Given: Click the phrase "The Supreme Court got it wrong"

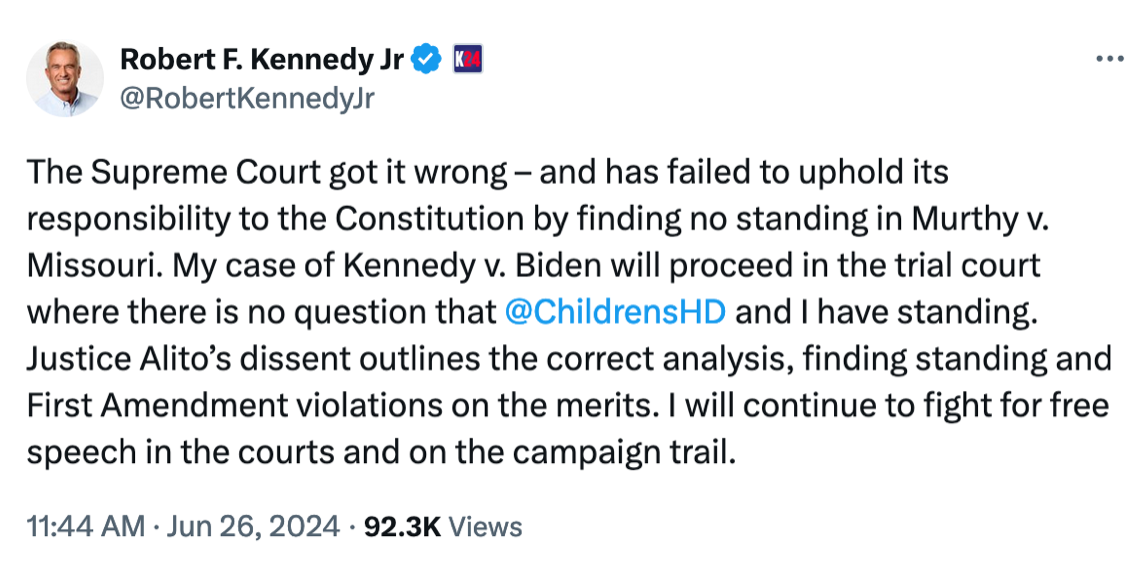Looking at the screenshot, I should (267, 173).
